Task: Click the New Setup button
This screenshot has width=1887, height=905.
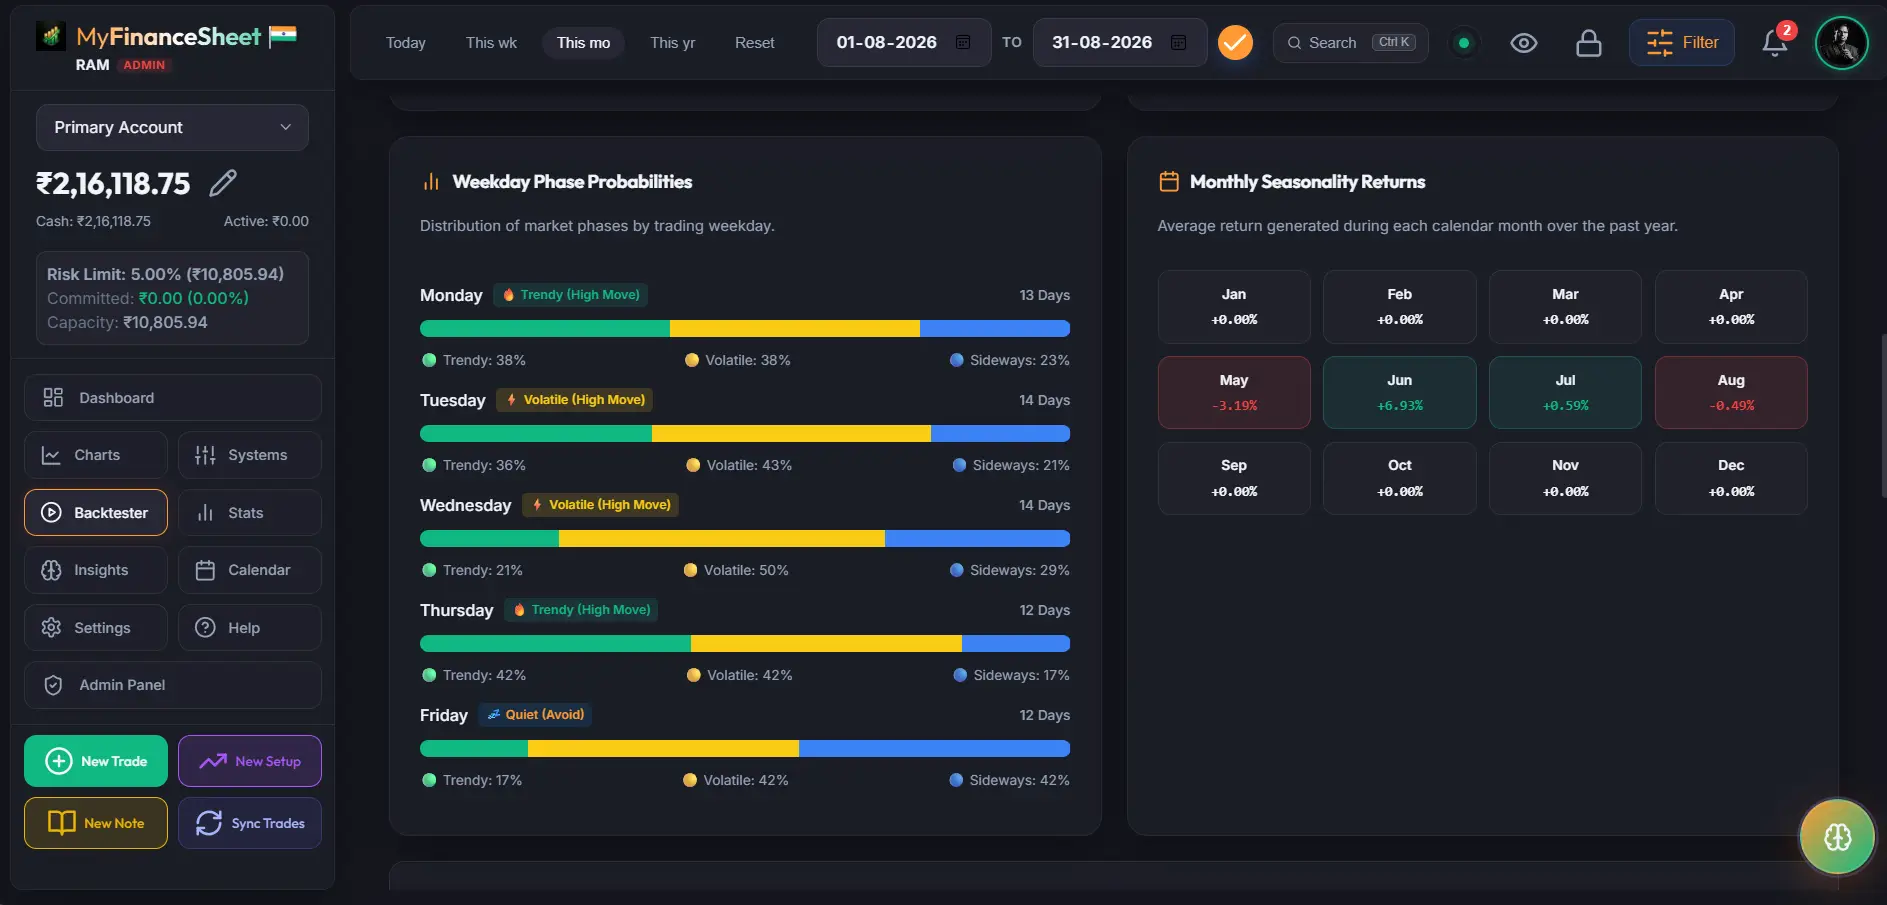Action: pos(250,761)
